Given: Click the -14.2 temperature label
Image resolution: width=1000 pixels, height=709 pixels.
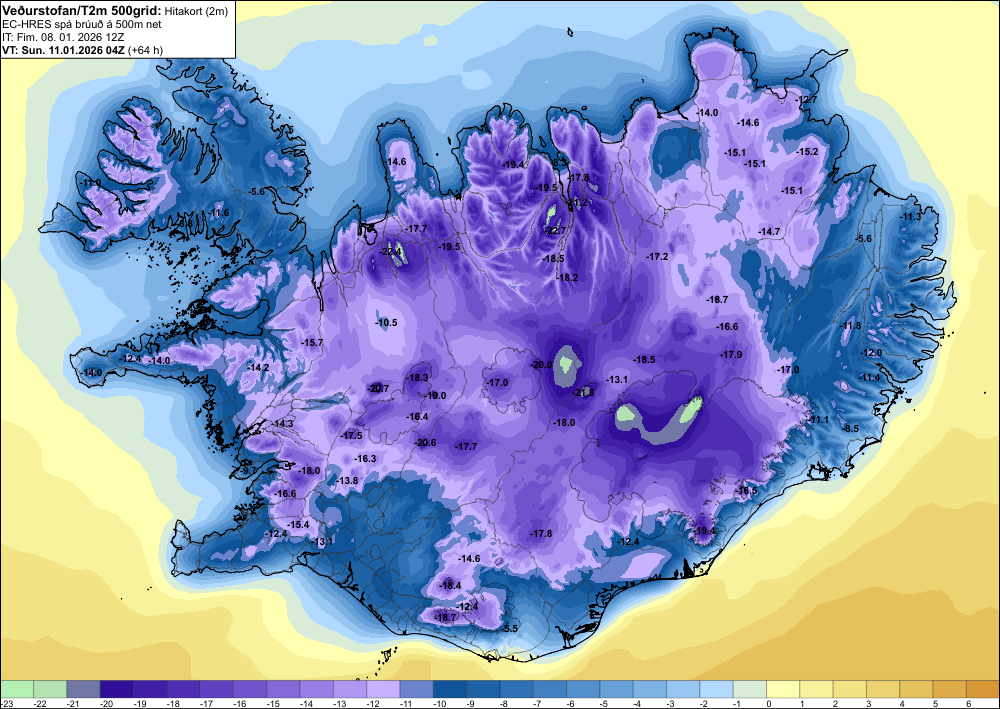Looking at the screenshot, I should [258, 367].
